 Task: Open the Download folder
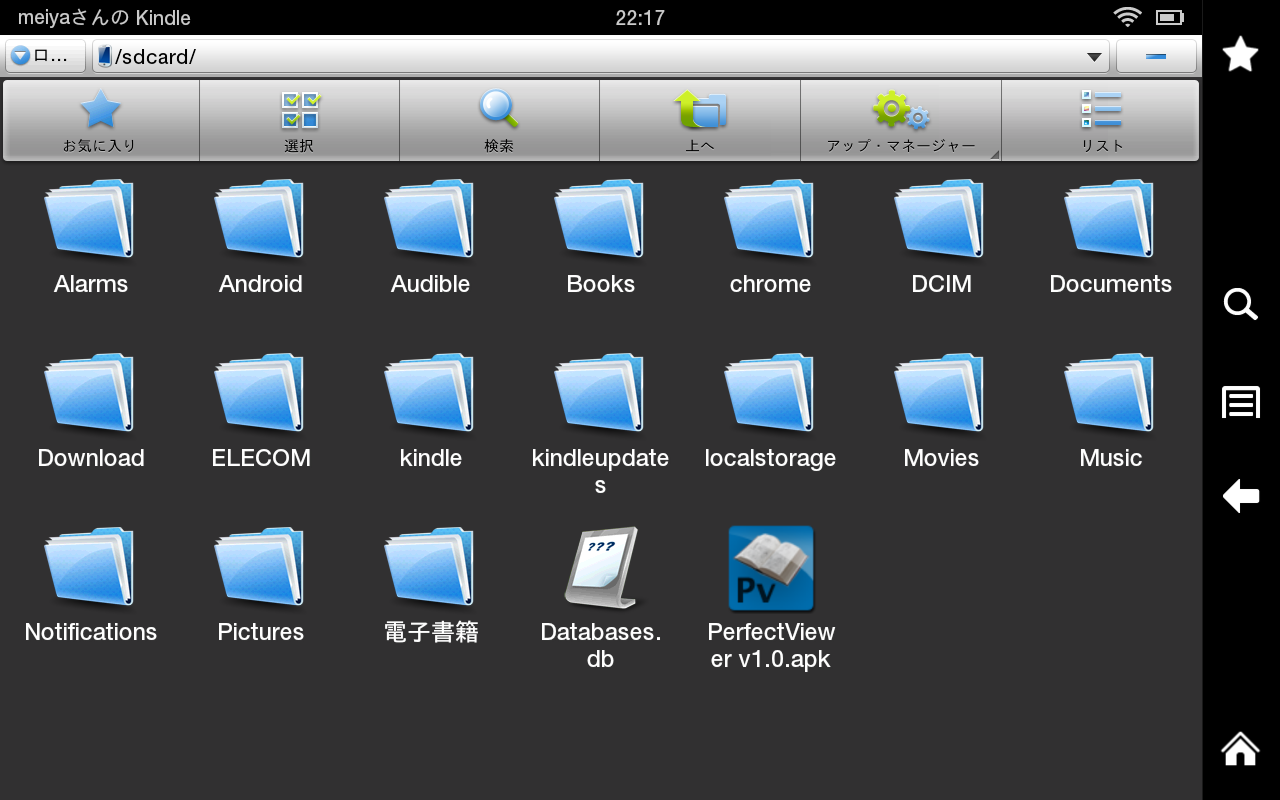tap(91, 411)
